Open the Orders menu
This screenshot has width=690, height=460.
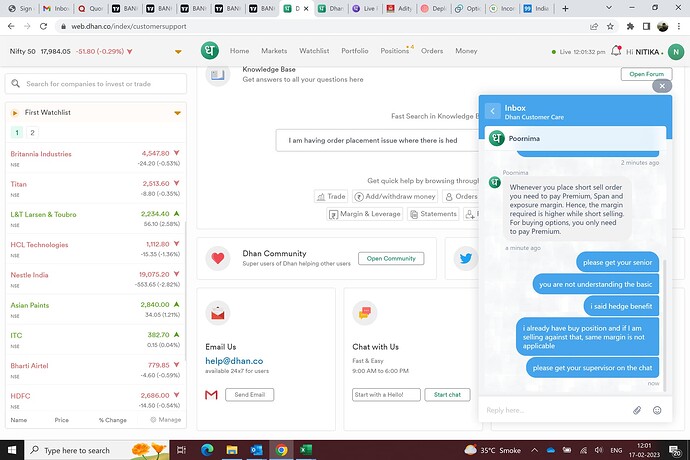(432, 51)
